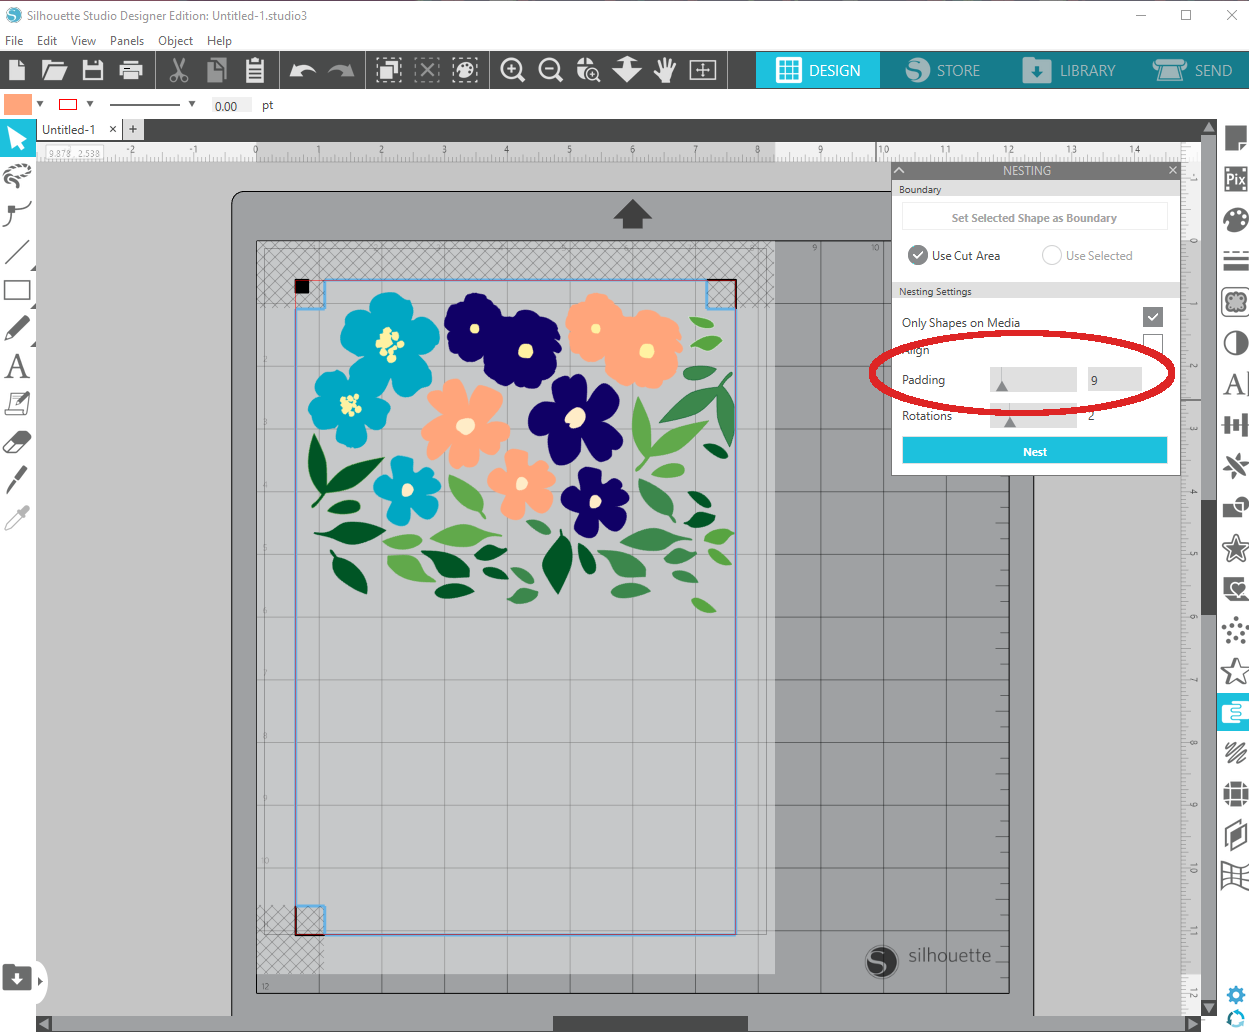This screenshot has width=1249, height=1032.
Task: Select the Eyedropper tool
Action: pos(17,518)
